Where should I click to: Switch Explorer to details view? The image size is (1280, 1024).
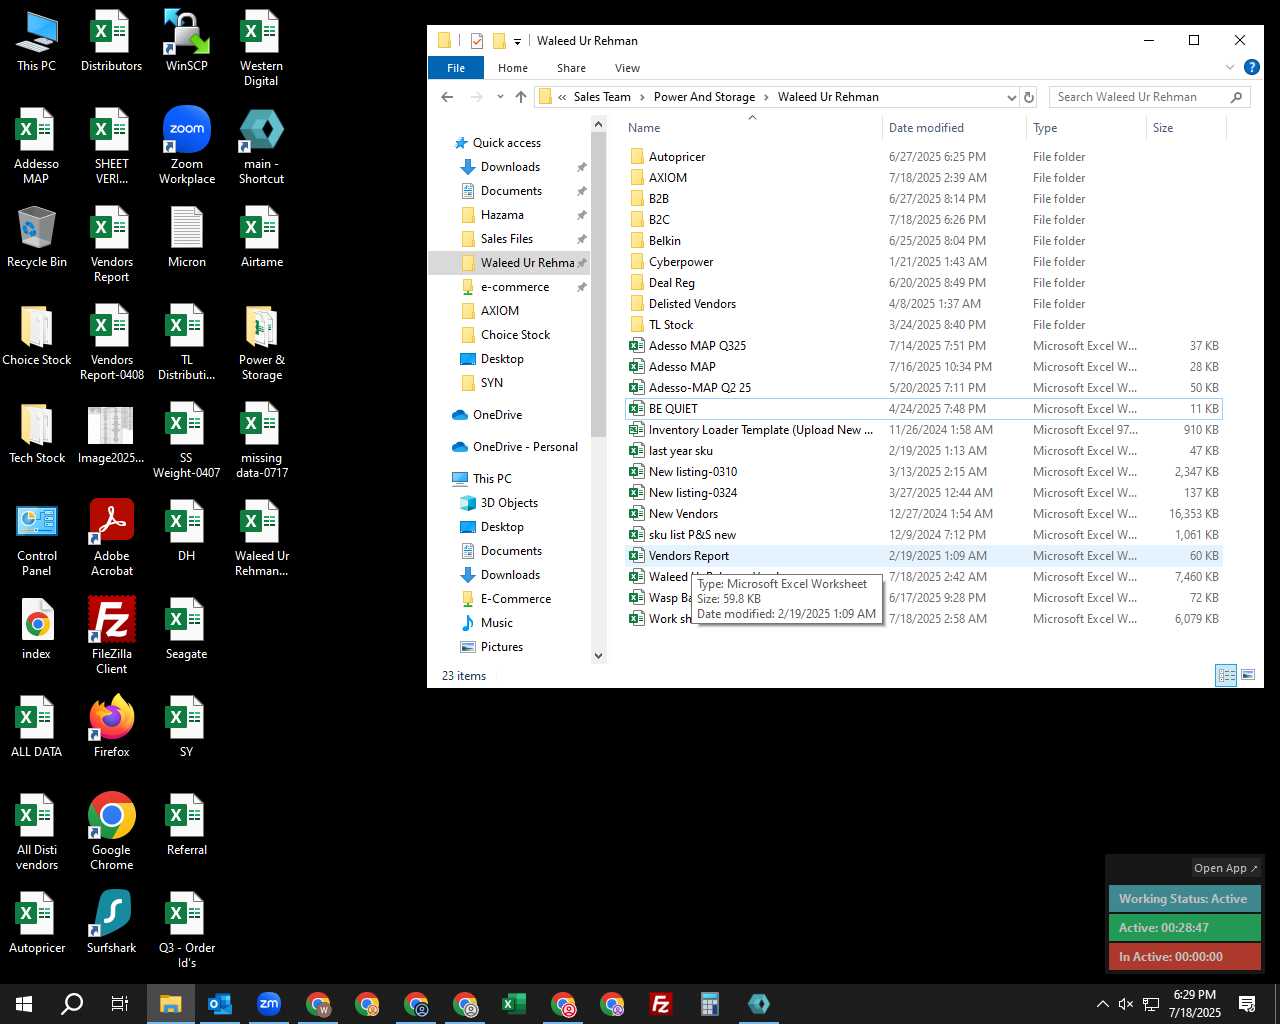click(x=1226, y=675)
